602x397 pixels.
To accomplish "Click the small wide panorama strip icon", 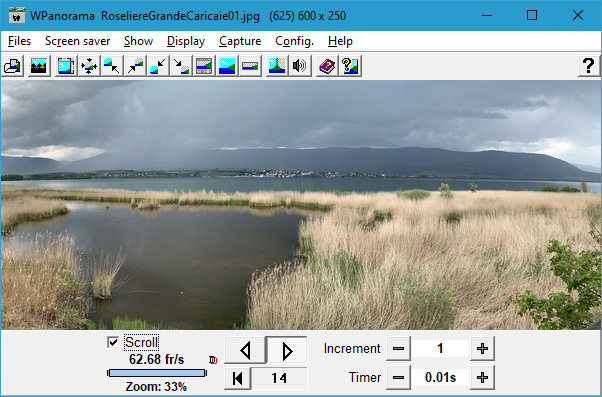I will pos(250,66).
